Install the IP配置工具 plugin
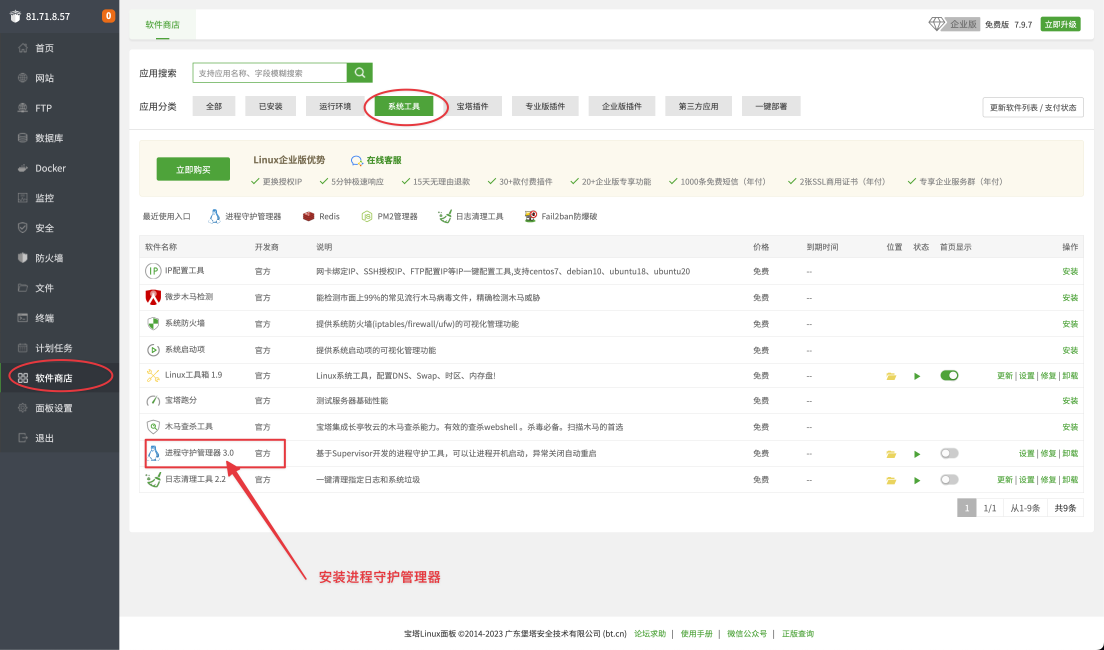This screenshot has width=1104, height=650. point(1070,272)
